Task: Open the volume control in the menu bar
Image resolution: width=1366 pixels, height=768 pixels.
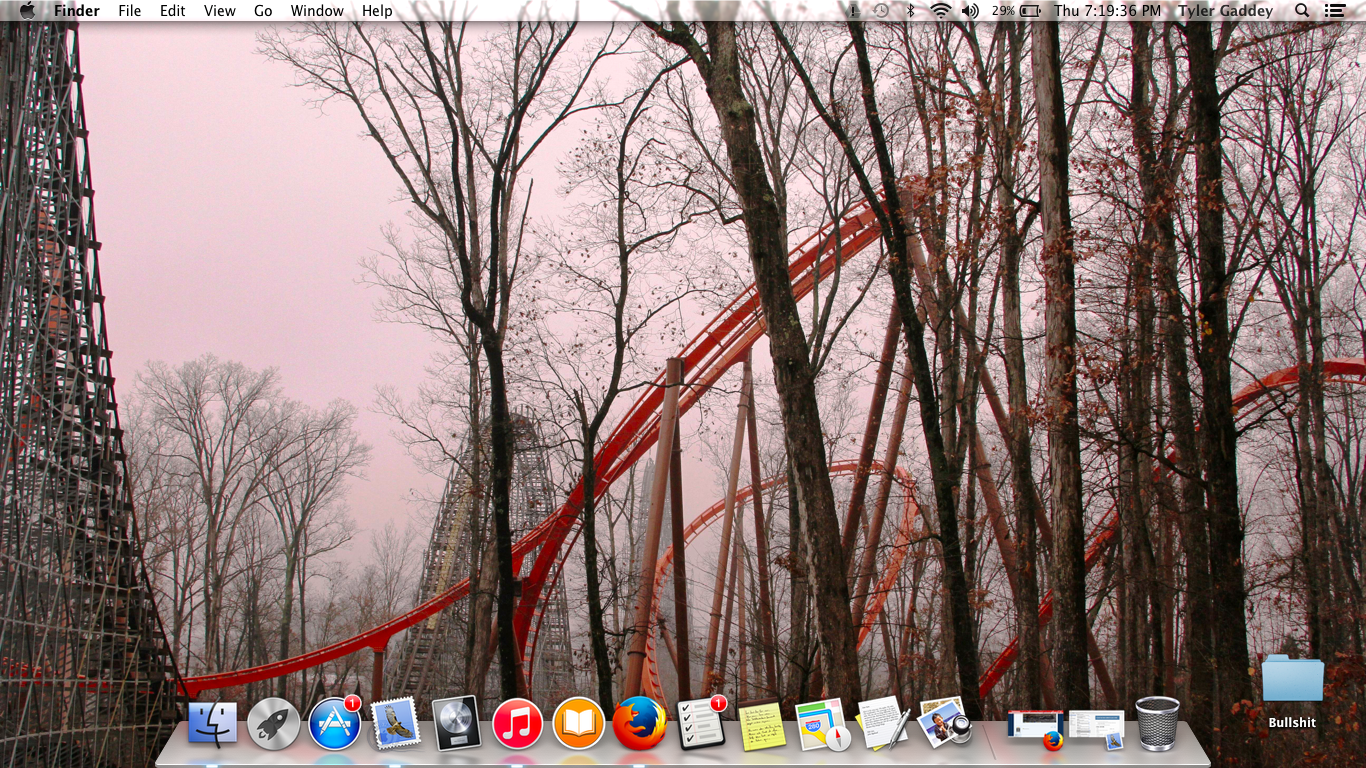Action: [970, 11]
